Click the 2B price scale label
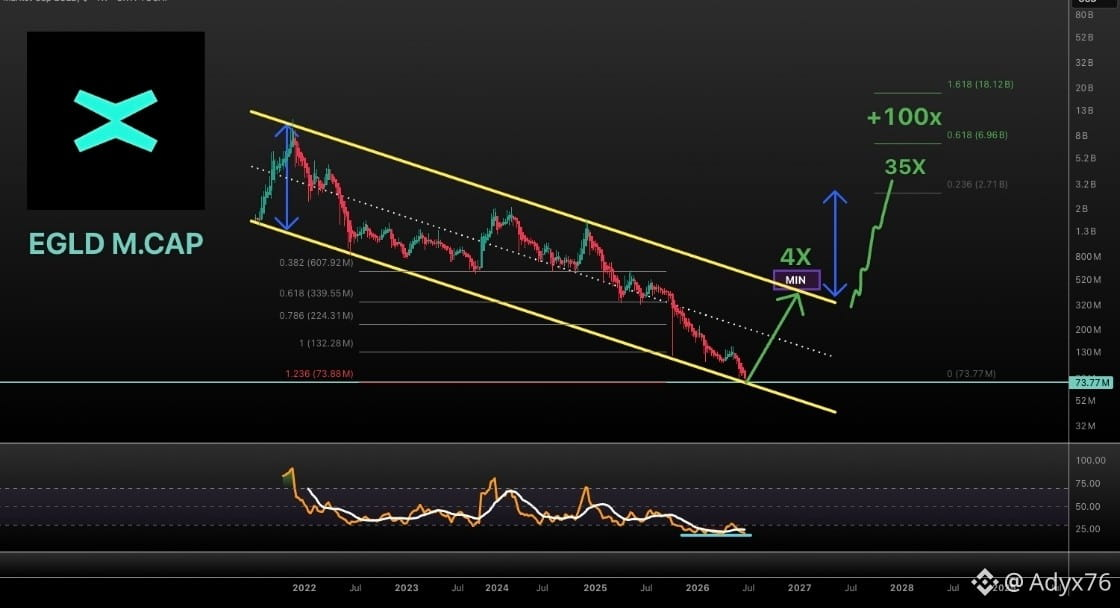Screen dimensions: 1120x608 point(1081,209)
